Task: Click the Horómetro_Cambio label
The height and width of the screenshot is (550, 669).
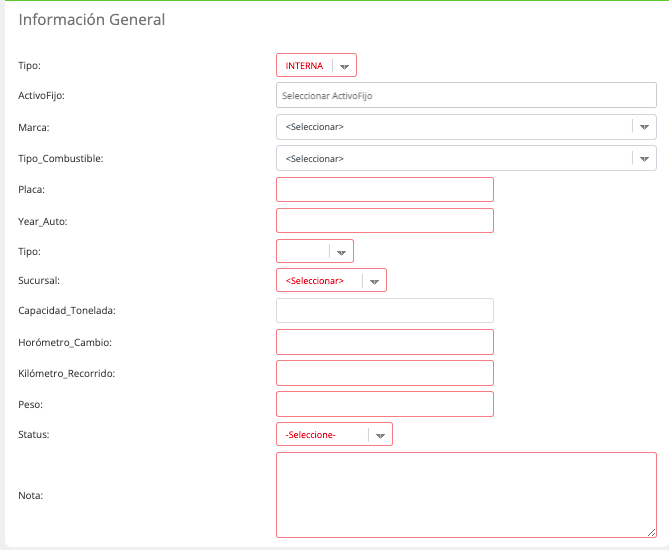Action: [65, 343]
